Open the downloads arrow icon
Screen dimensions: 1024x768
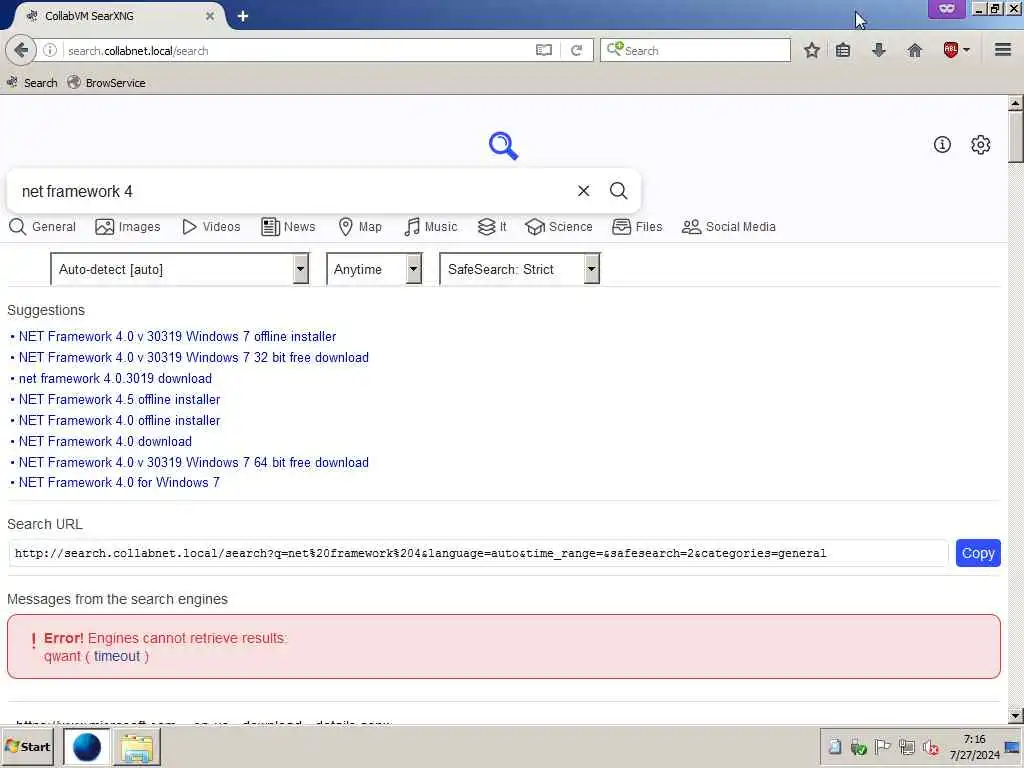point(878,50)
